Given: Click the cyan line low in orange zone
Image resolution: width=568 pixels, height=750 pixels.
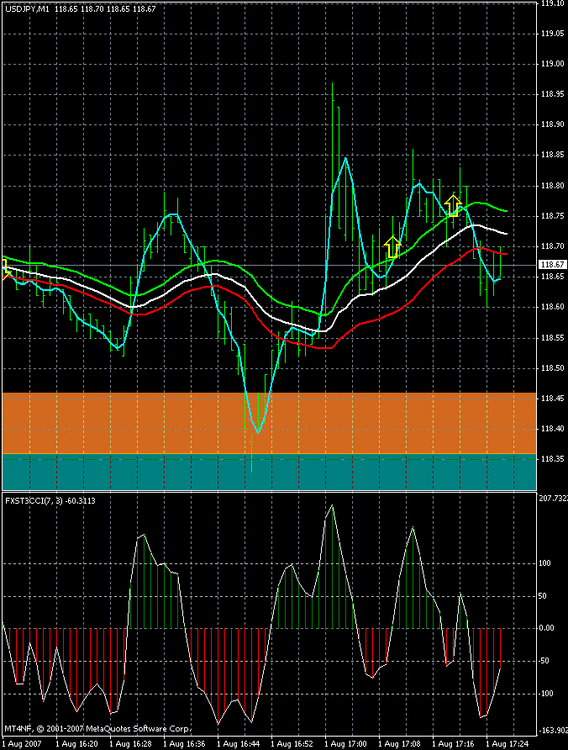Looking at the screenshot, I should pyautogui.click(x=258, y=432).
